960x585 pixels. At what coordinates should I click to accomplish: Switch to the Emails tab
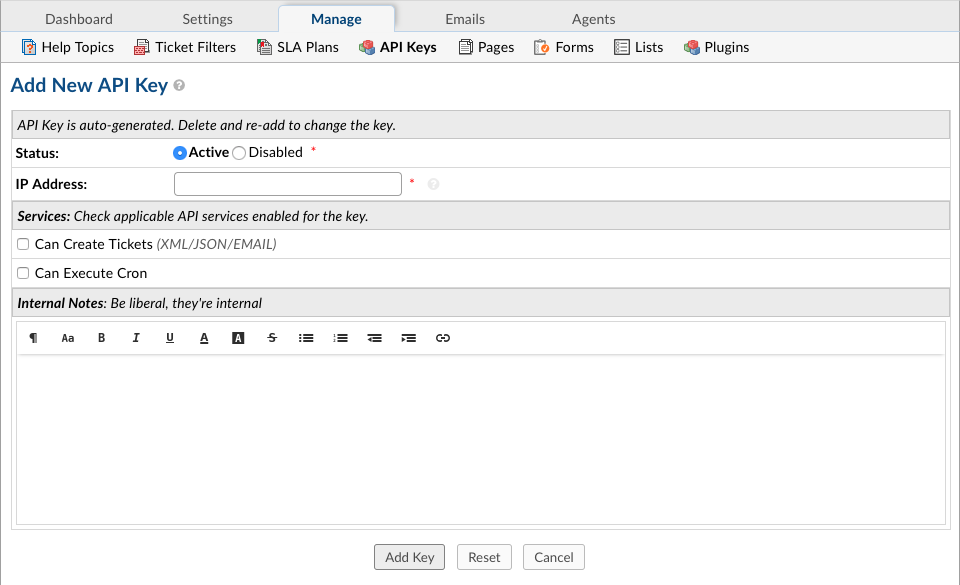(462, 18)
